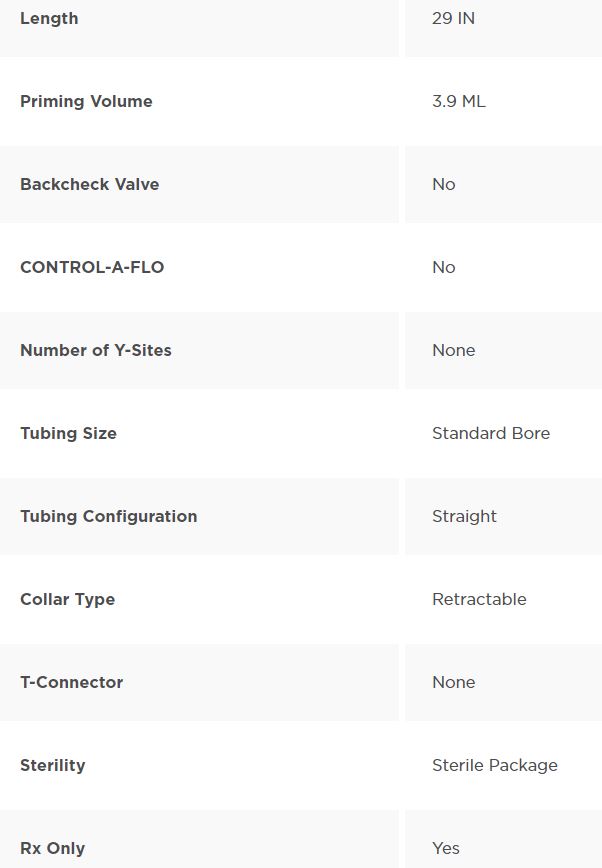Click the Sterile Package value

[x=495, y=766]
